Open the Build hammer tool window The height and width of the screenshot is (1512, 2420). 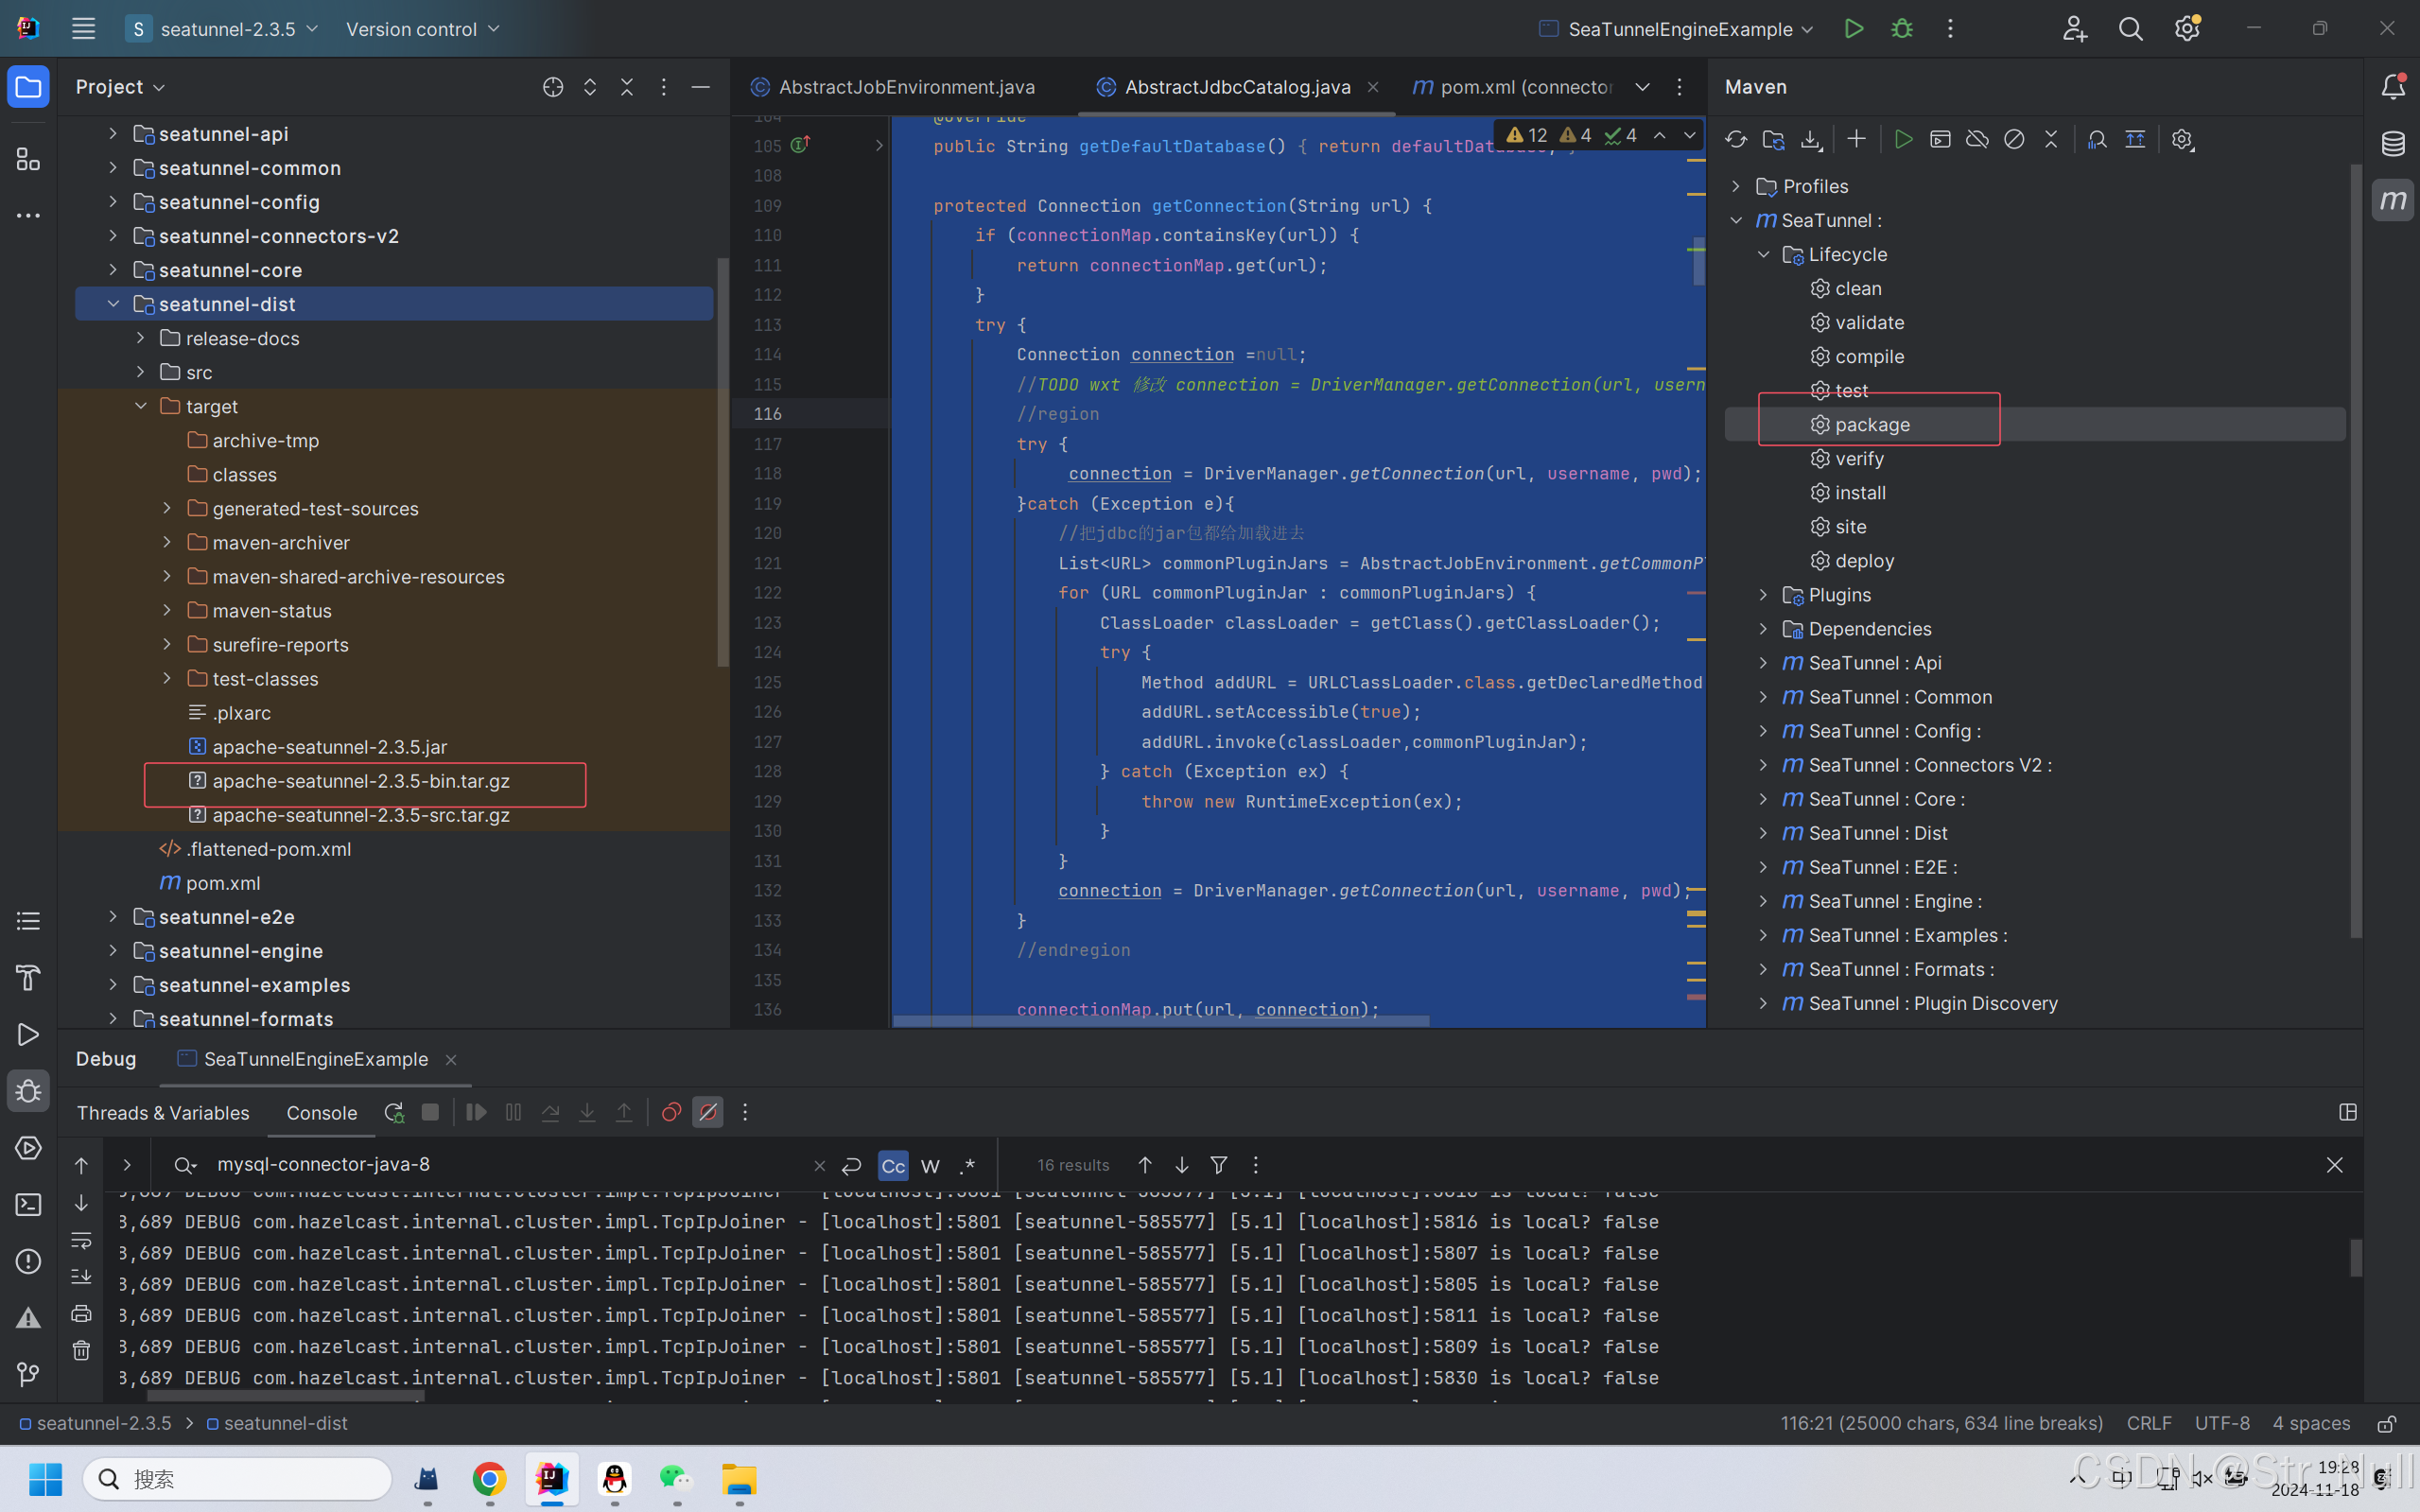tap(28, 977)
